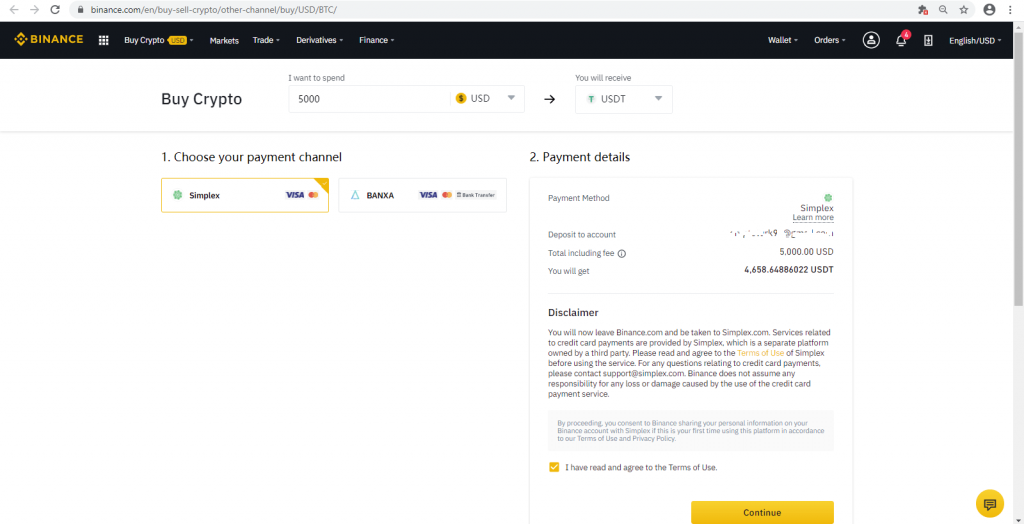1024x524 pixels.
Task: Open the chat support bubble icon
Action: click(989, 504)
